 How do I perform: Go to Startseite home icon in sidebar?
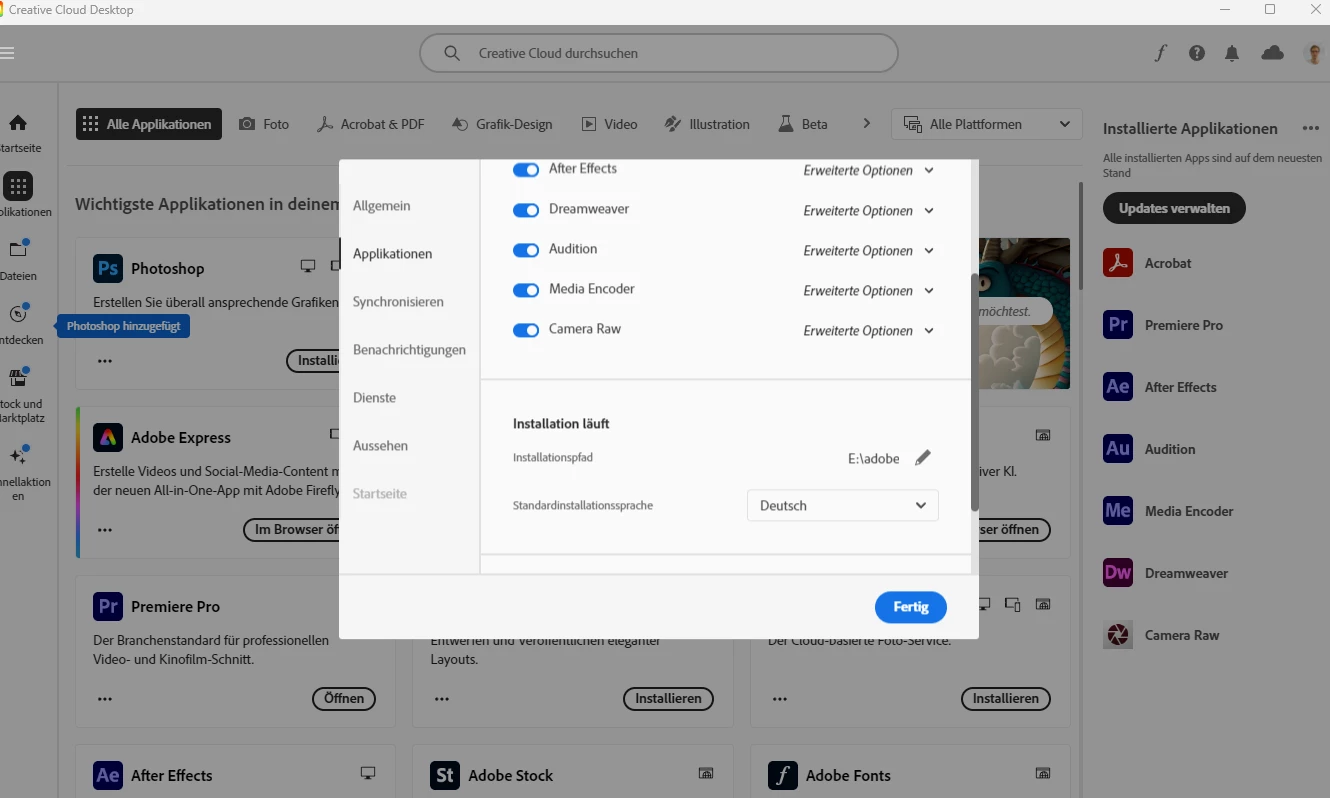pos(18,123)
